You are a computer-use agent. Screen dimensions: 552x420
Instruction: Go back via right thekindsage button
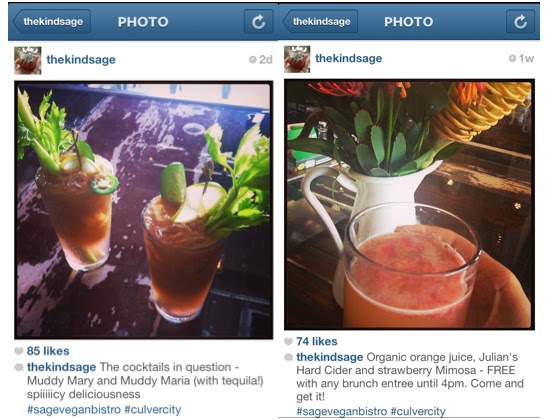(320, 21)
